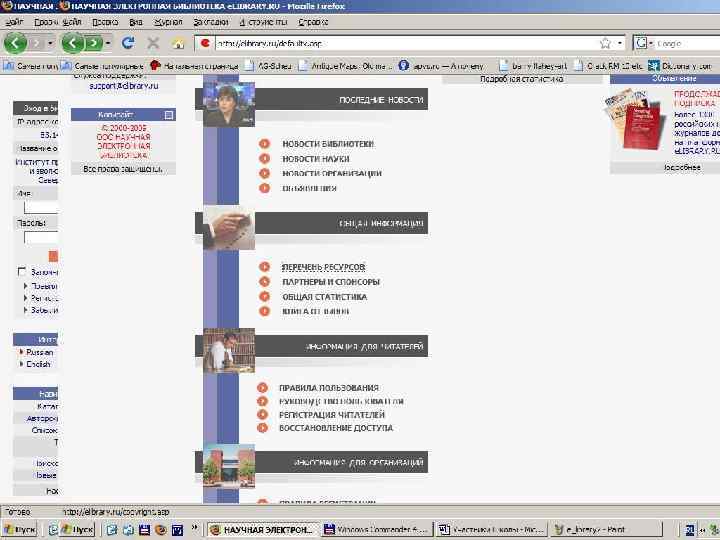
Task: Switch the interface language to English
Action: (38, 364)
